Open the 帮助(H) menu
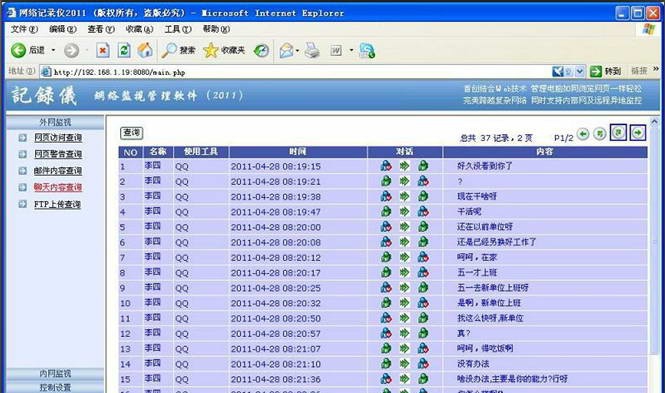 (x=216, y=29)
